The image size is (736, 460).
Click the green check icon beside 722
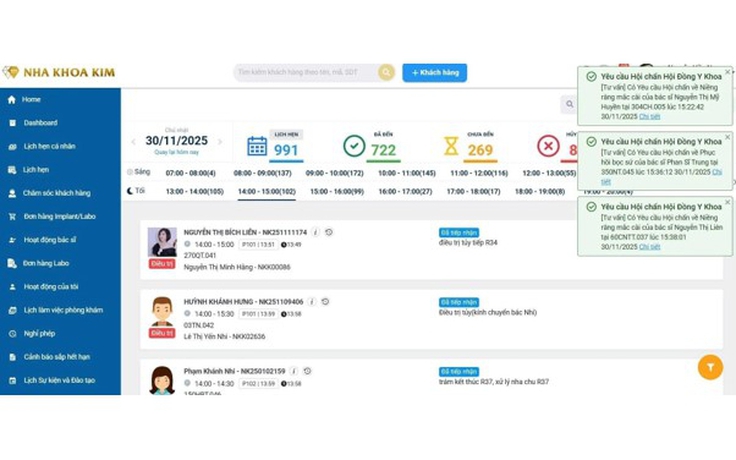[x=354, y=146]
